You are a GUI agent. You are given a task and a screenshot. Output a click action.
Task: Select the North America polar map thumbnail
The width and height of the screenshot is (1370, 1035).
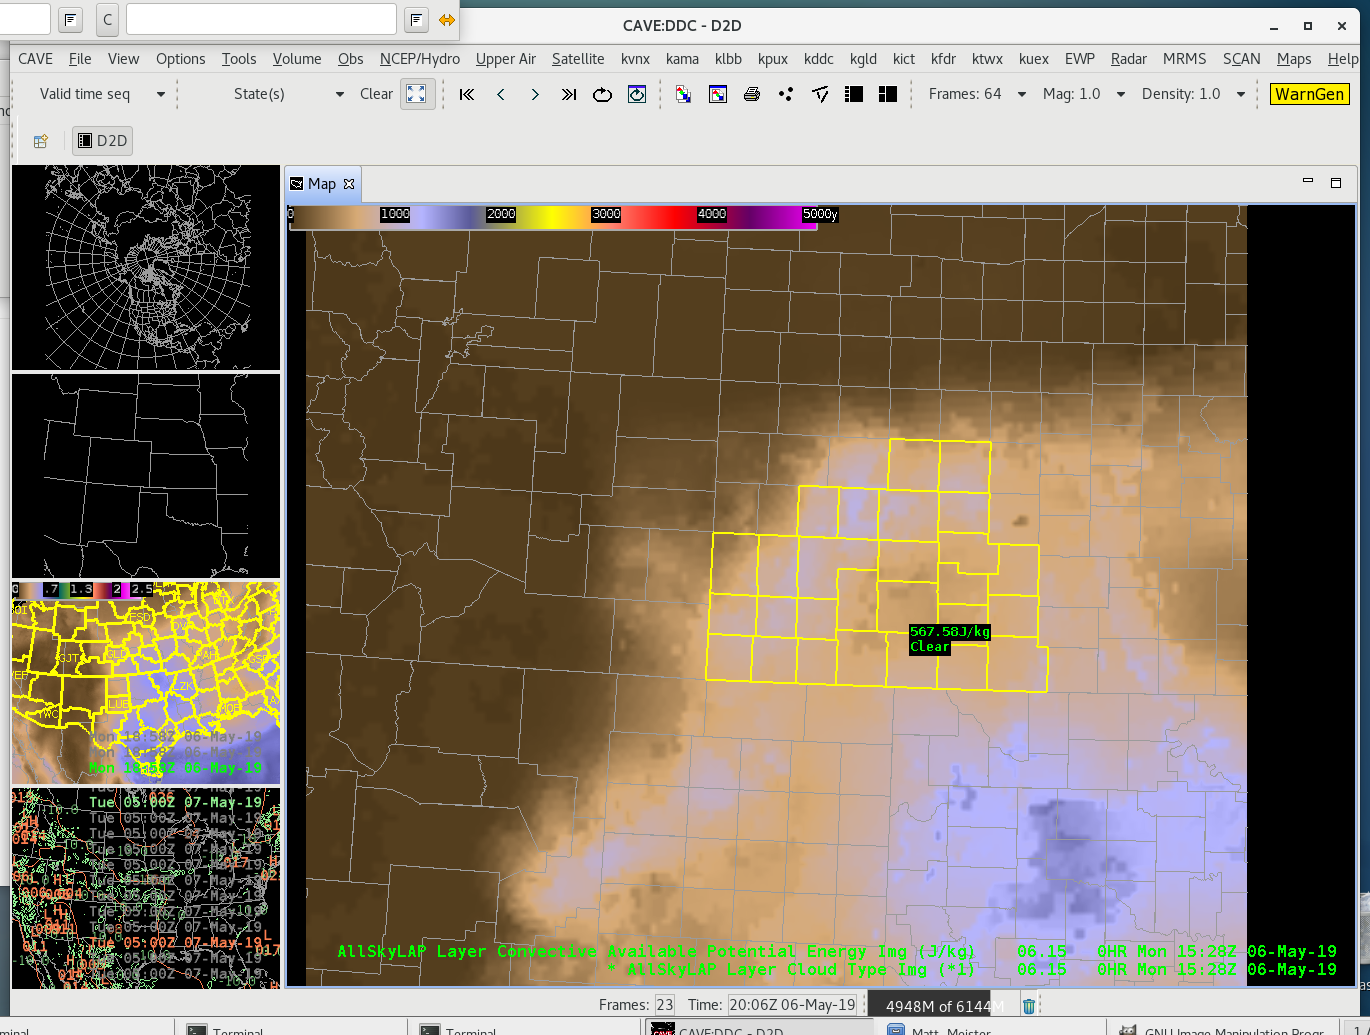pyautogui.click(x=146, y=268)
